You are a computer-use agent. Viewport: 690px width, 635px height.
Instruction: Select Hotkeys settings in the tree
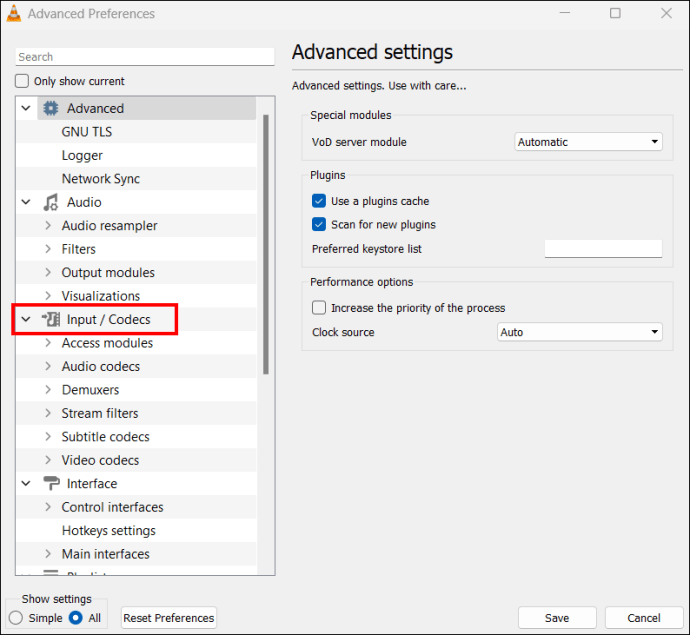click(x=109, y=530)
